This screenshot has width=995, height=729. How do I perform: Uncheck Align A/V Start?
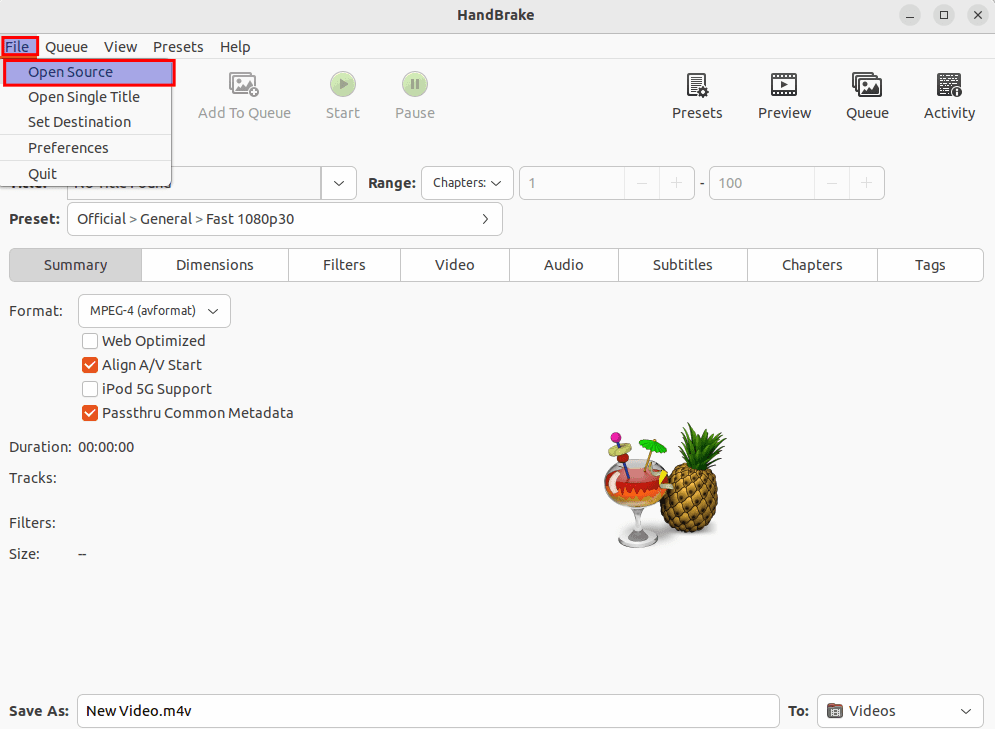[x=90, y=365]
